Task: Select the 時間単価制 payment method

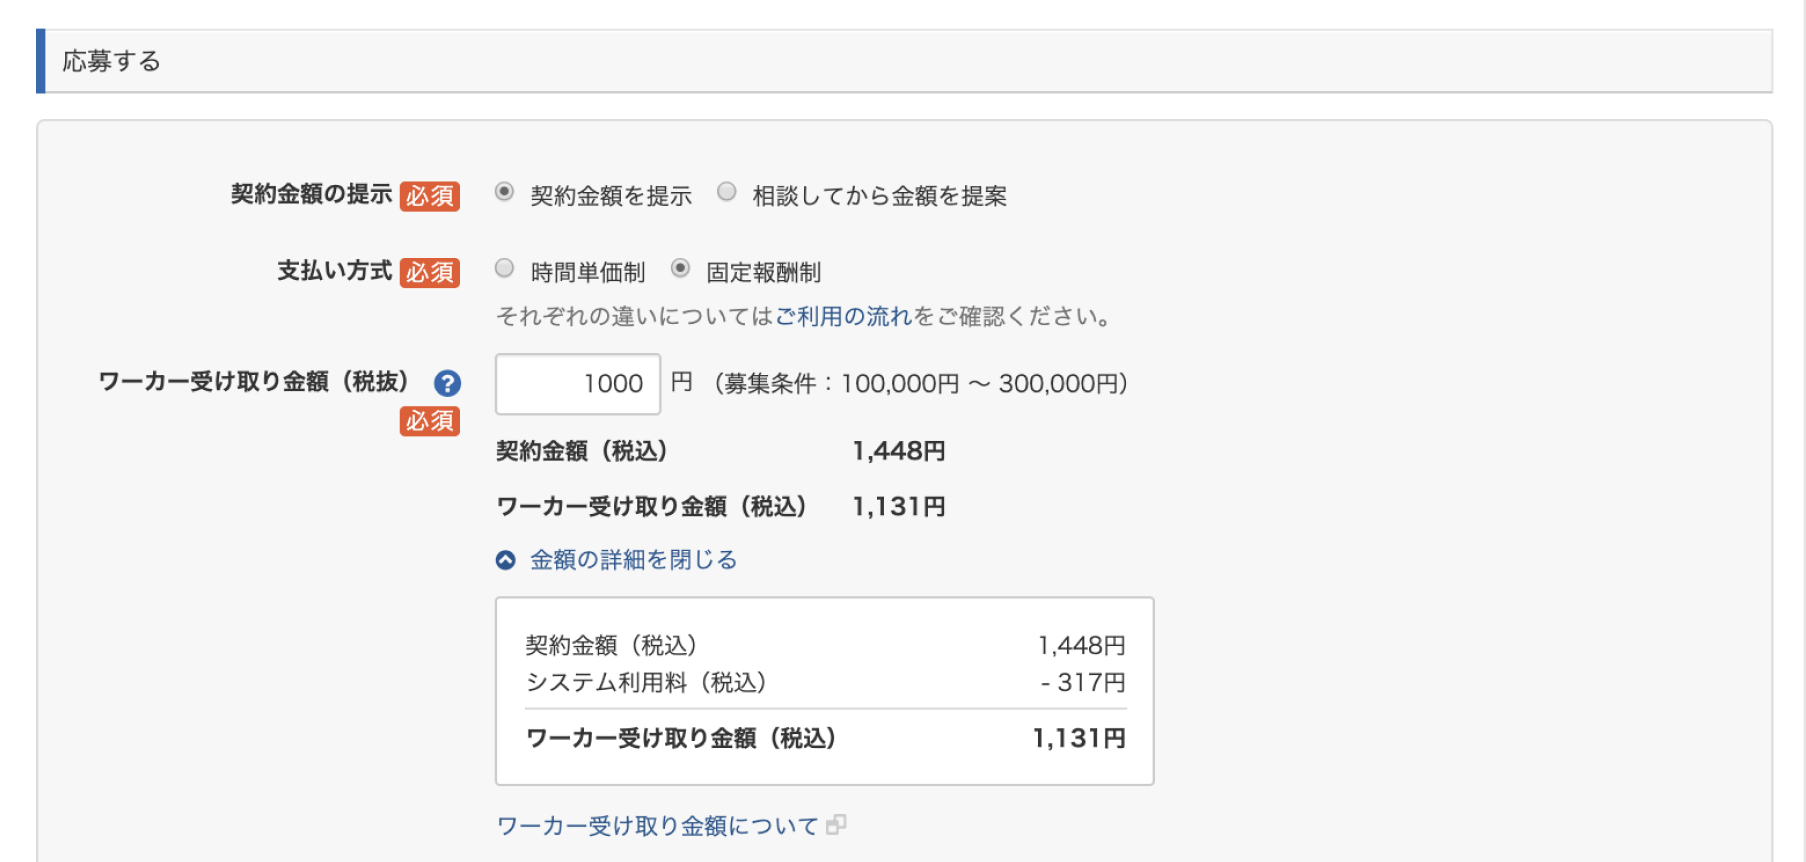Action: pos(504,266)
